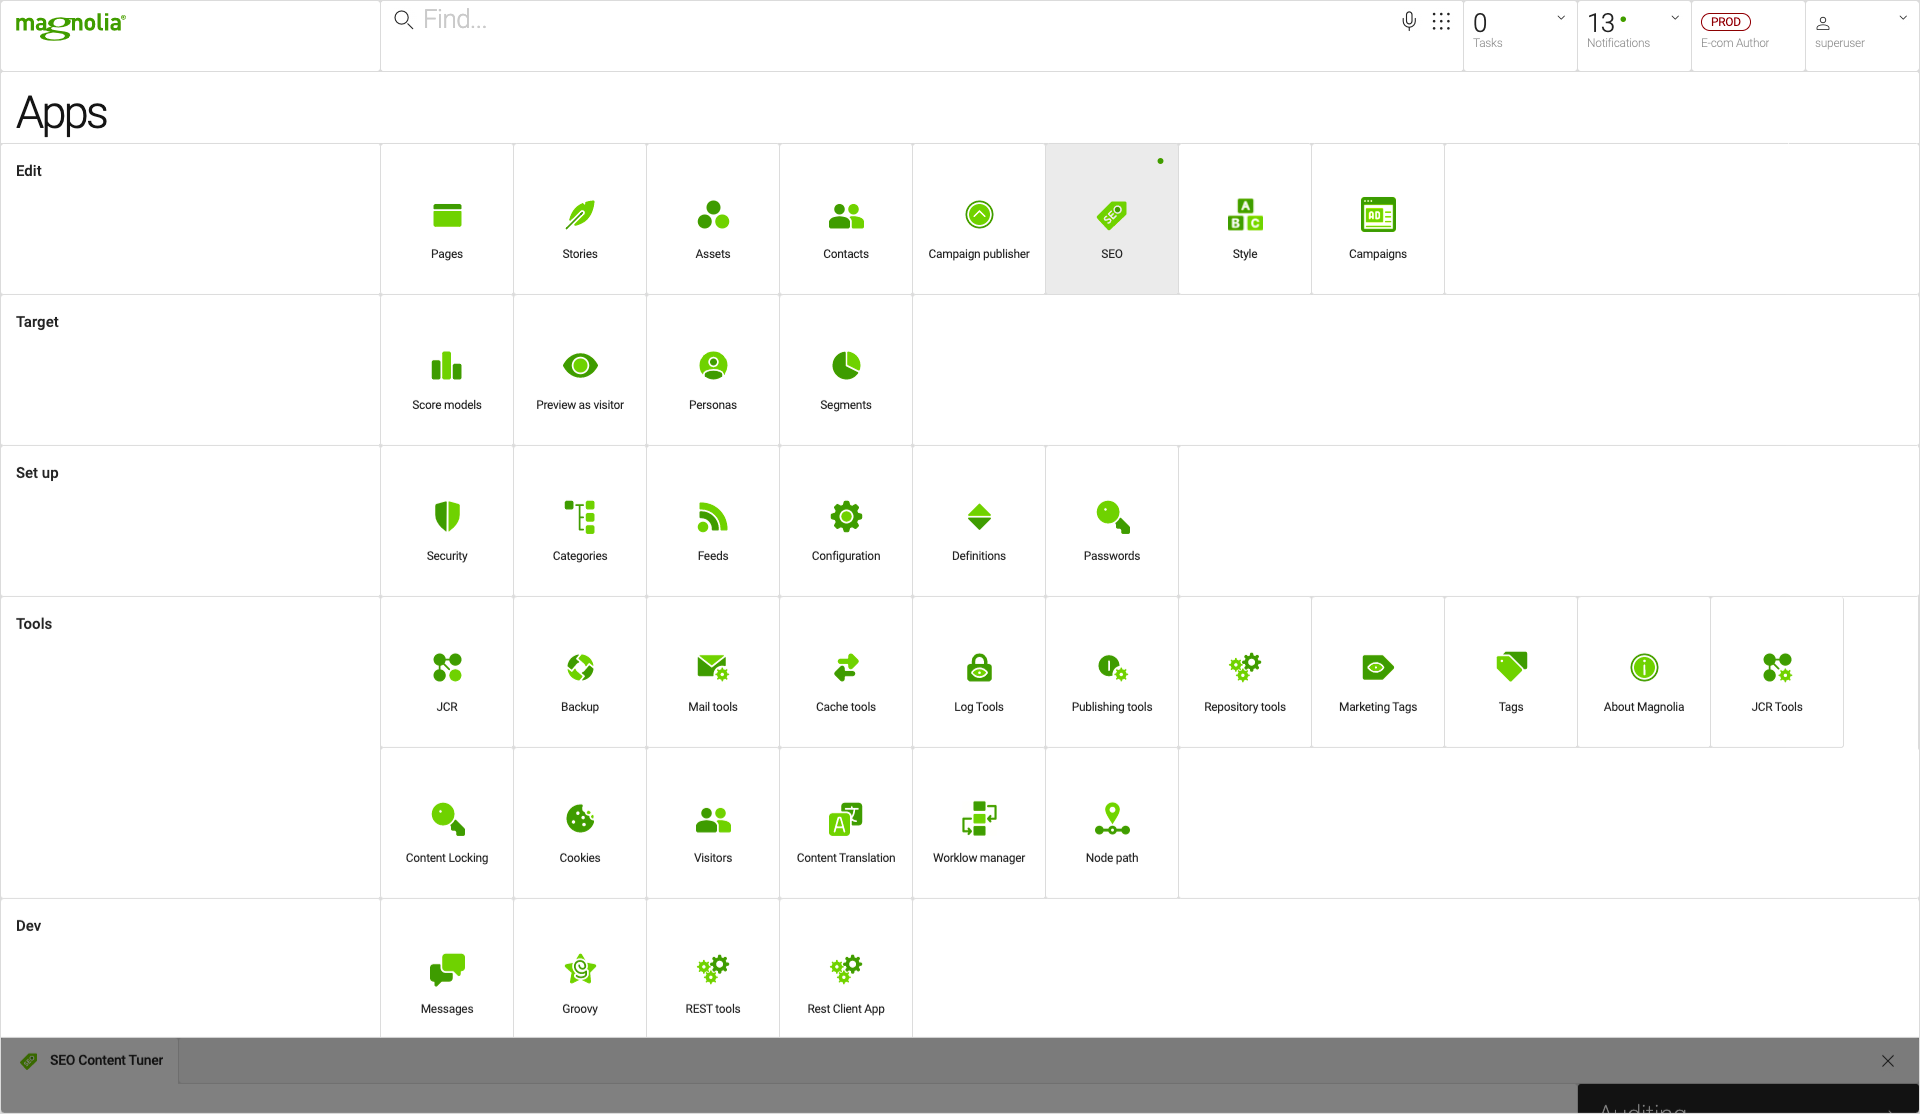Click the Magnolia logo

pos(70,25)
